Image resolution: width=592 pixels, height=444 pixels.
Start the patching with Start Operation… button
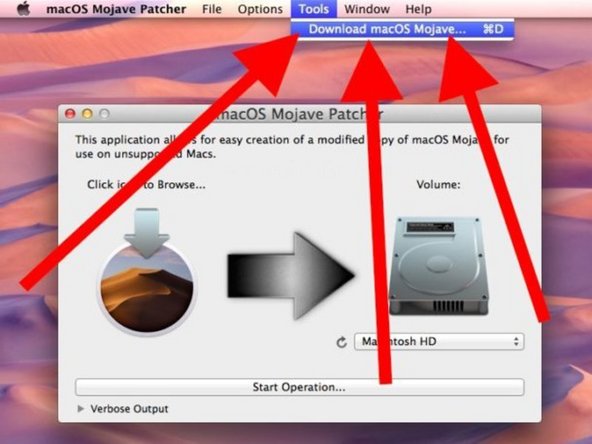tap(299, 387)
